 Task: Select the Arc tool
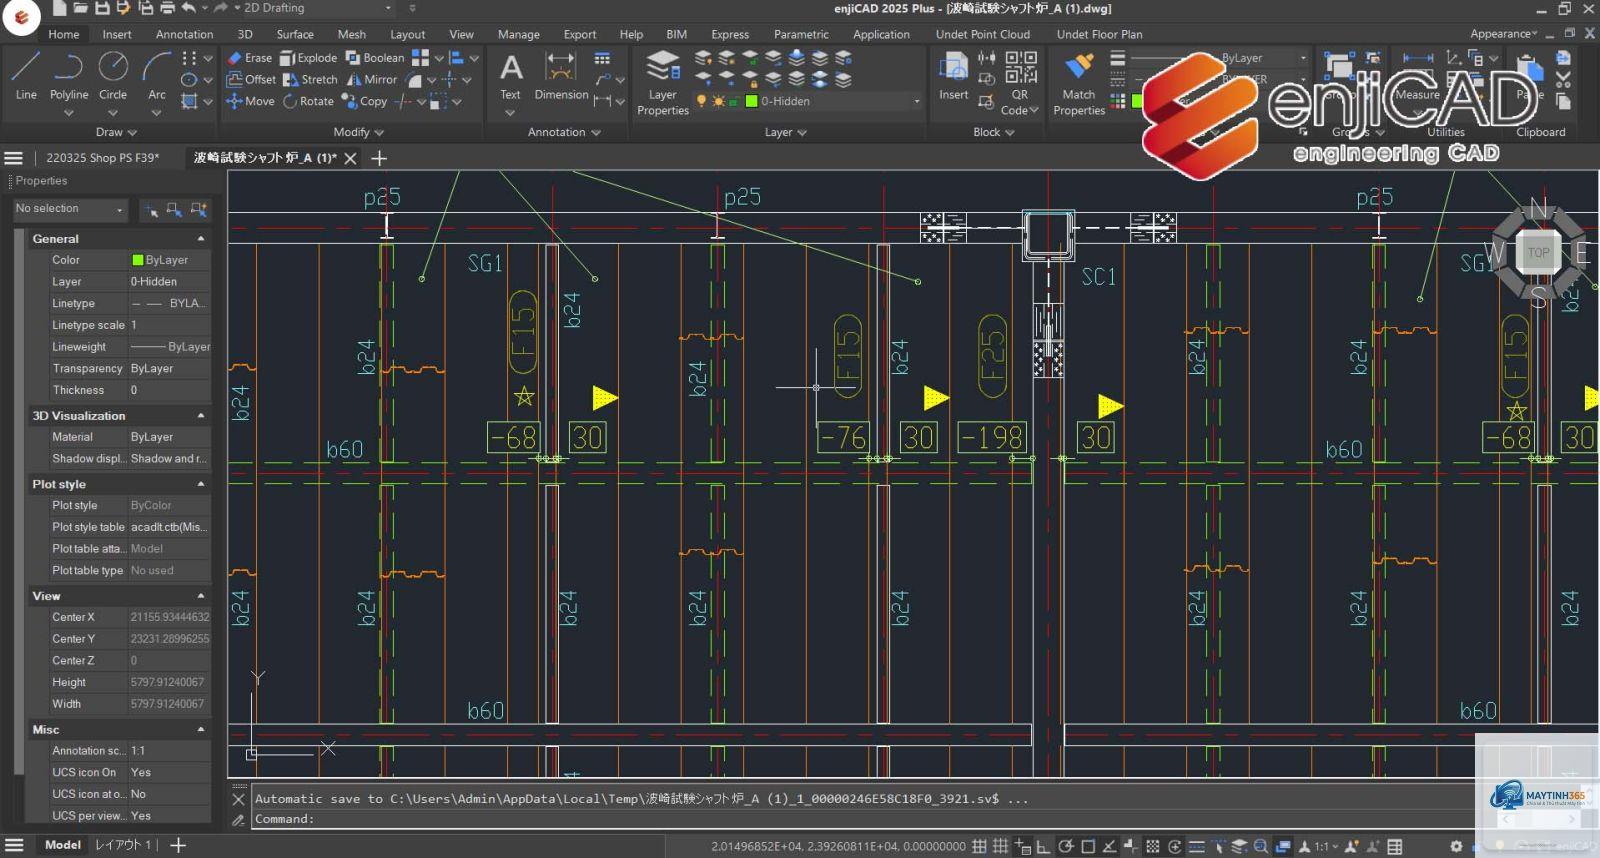[156, 76]
